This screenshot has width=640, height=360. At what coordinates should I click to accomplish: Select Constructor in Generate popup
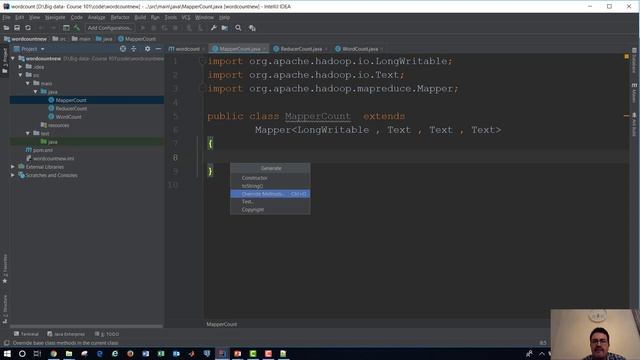tap(270, 178)
